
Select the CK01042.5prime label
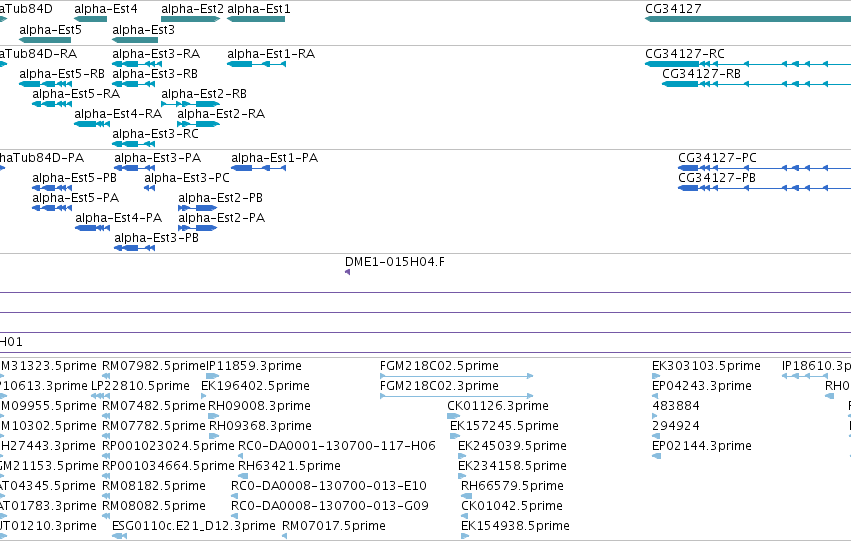(x=512, y=506)
